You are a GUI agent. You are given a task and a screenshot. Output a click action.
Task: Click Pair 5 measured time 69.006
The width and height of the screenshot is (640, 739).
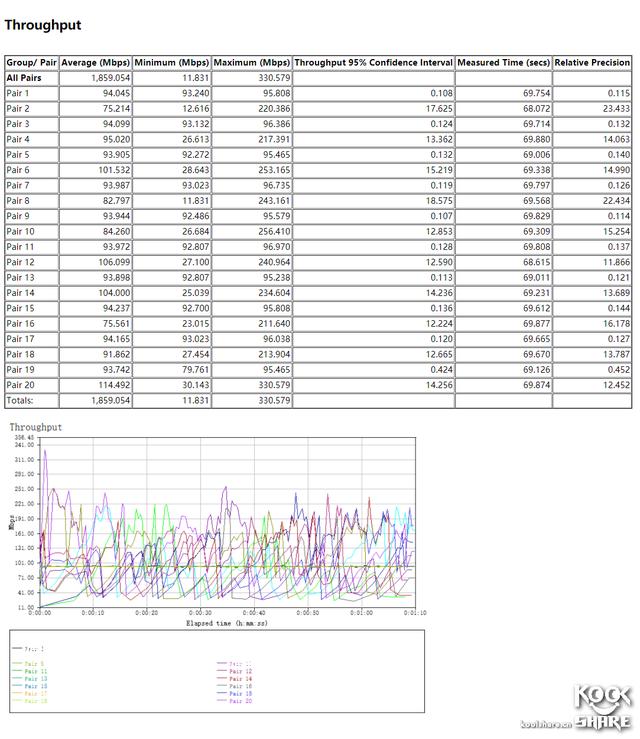tap(536, 155)
